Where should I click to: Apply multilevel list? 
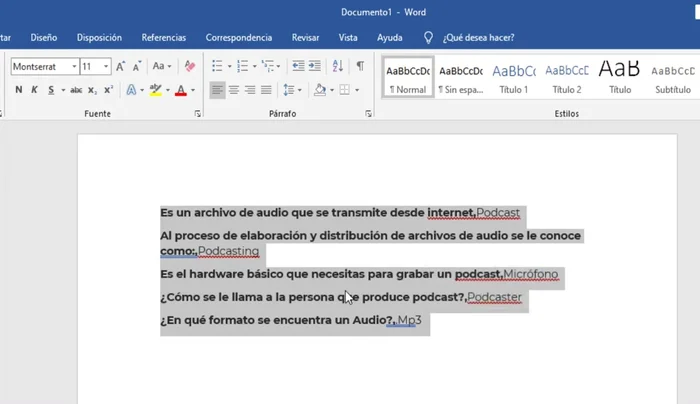tap(268, 66)
